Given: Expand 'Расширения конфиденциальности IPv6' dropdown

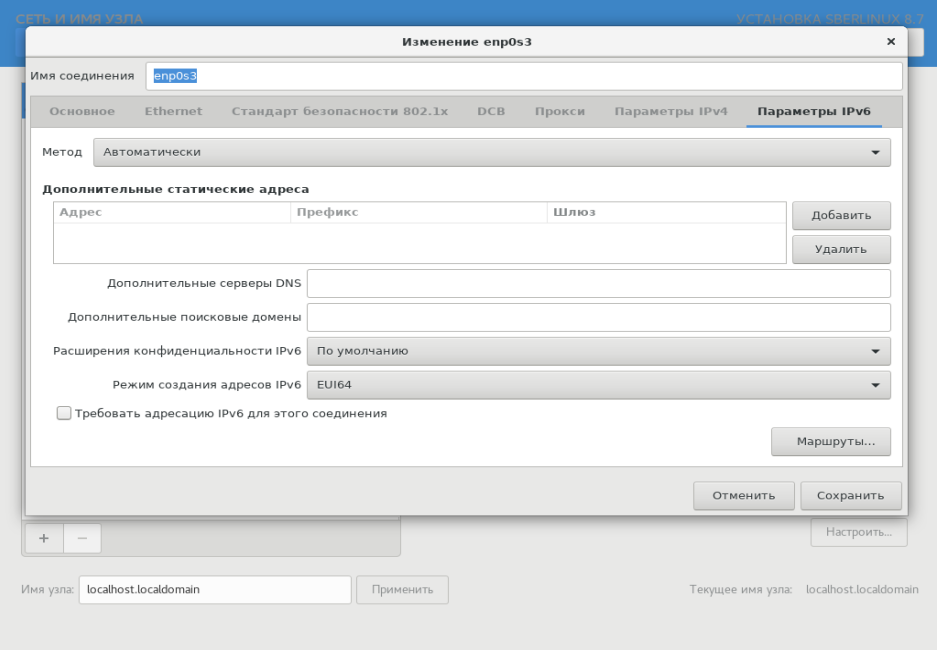Looking at the screenshot, I should 598,351.
